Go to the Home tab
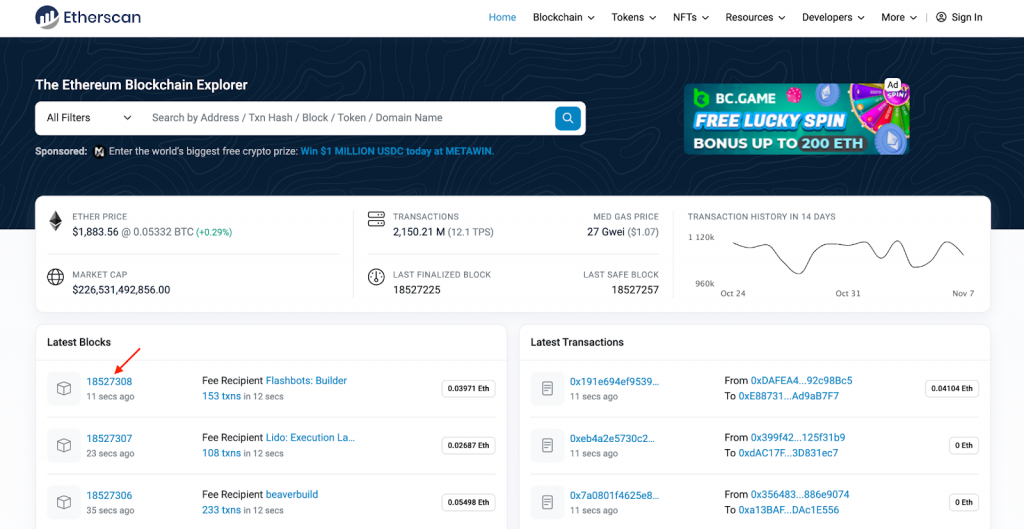Viewport: 1024px width, 529px height. click(502, 18)
